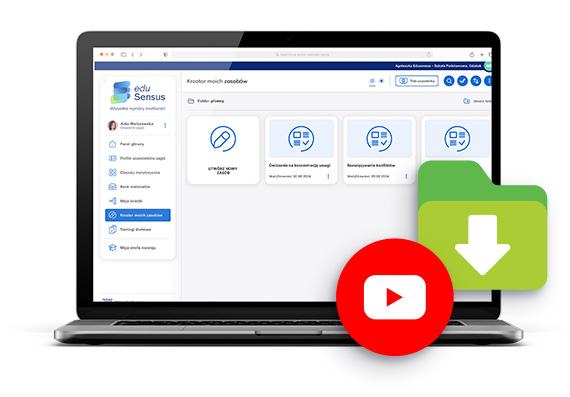Select the highlighted Kreator moich zasobów item
This screenshot has height=397, width=570.
click(x=138, y=215)
